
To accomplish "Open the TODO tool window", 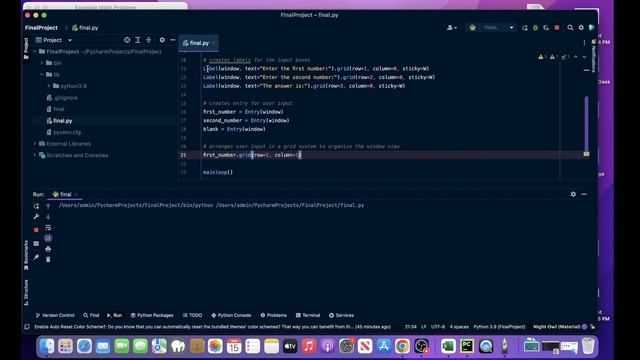I will pyautogui.click(x=192, y=315).
